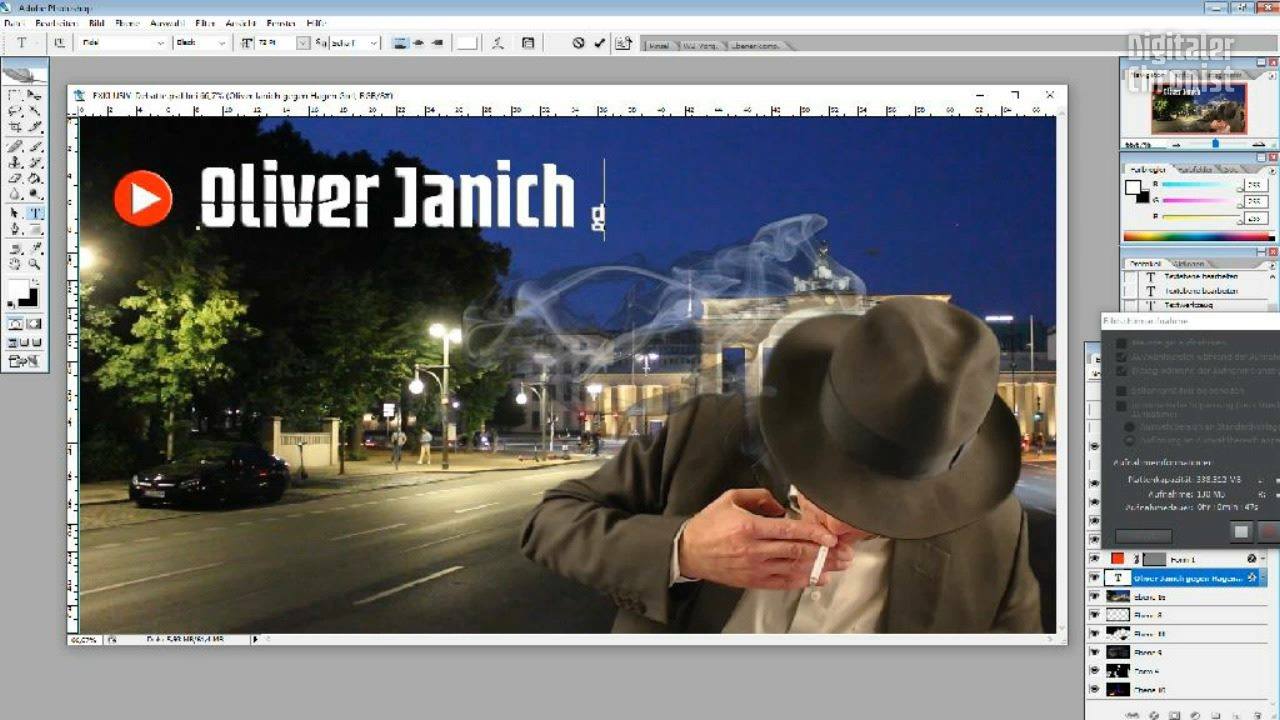Hide the Oliver Janich text layer
This screenshot has height=720, width=1280.
[1094, 578]
